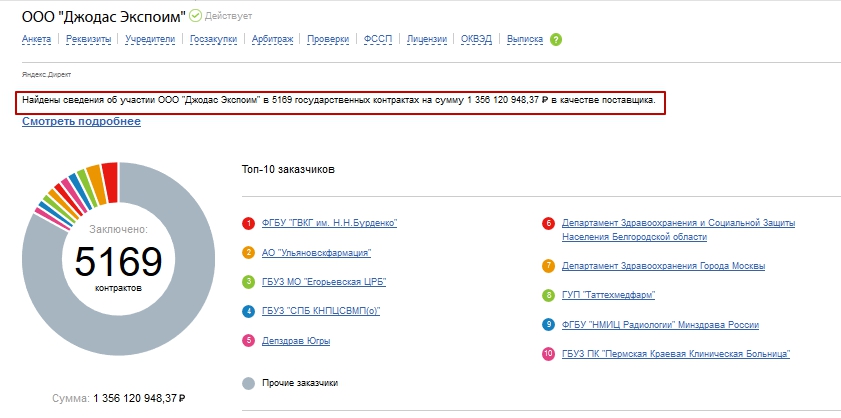Open the Выписка tab
This screenshot has width=841, height=418.
[525, 39]
